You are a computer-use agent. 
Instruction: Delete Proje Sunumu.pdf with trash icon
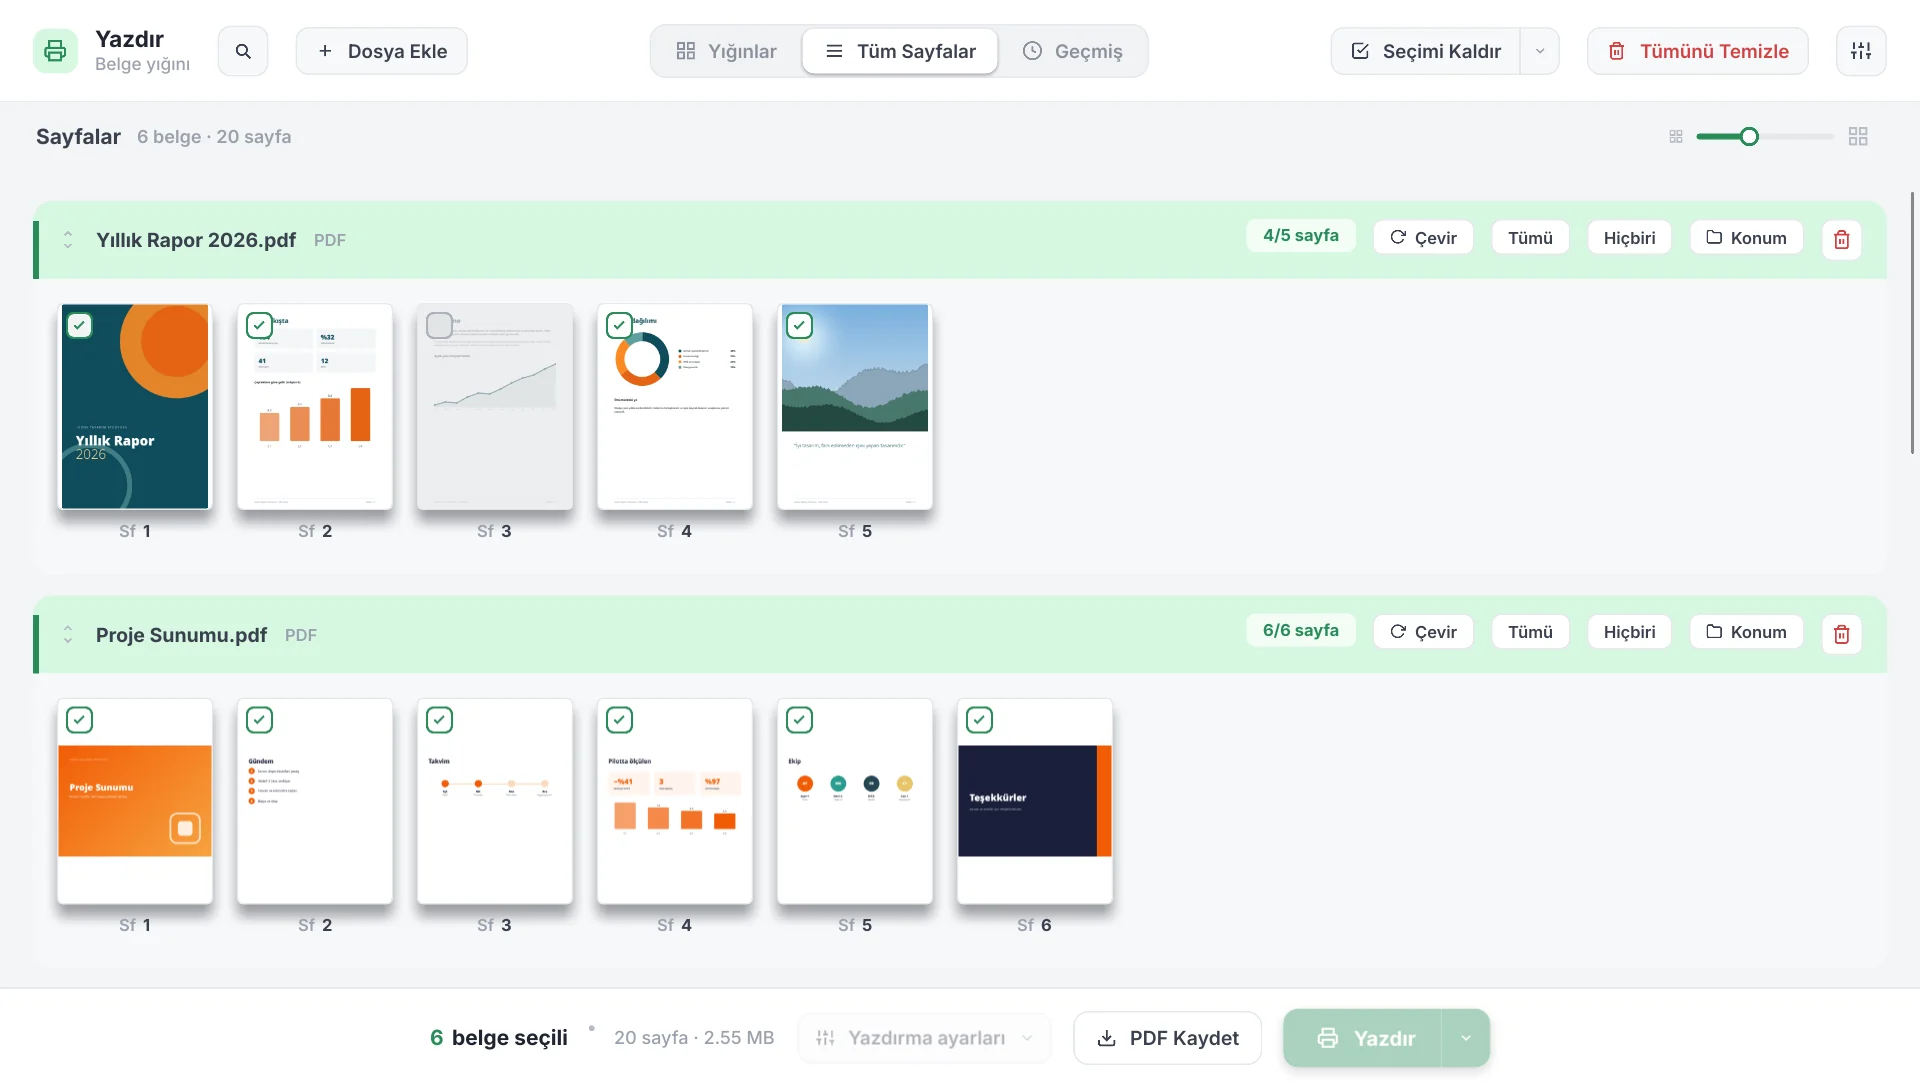pos(1841,633)
